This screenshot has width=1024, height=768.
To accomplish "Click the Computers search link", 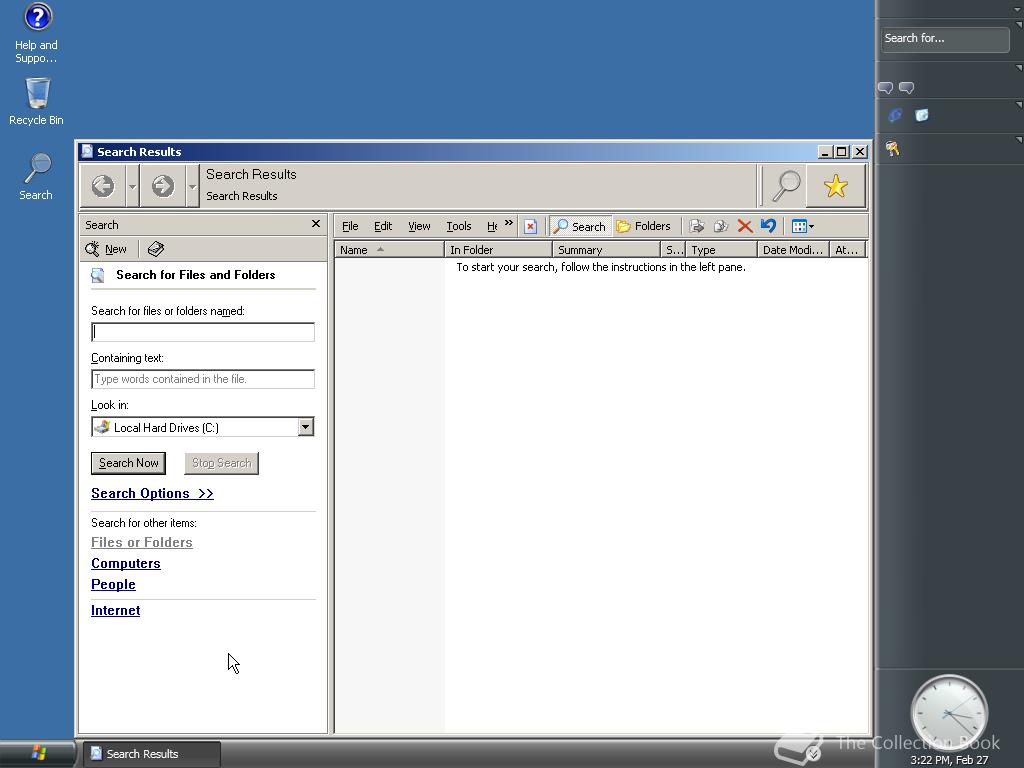I will click(x=125, y=563).
